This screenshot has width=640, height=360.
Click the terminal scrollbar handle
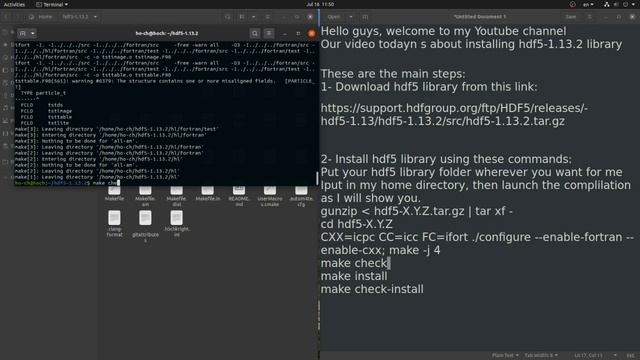pyautogui.click(x=317, y=178)
